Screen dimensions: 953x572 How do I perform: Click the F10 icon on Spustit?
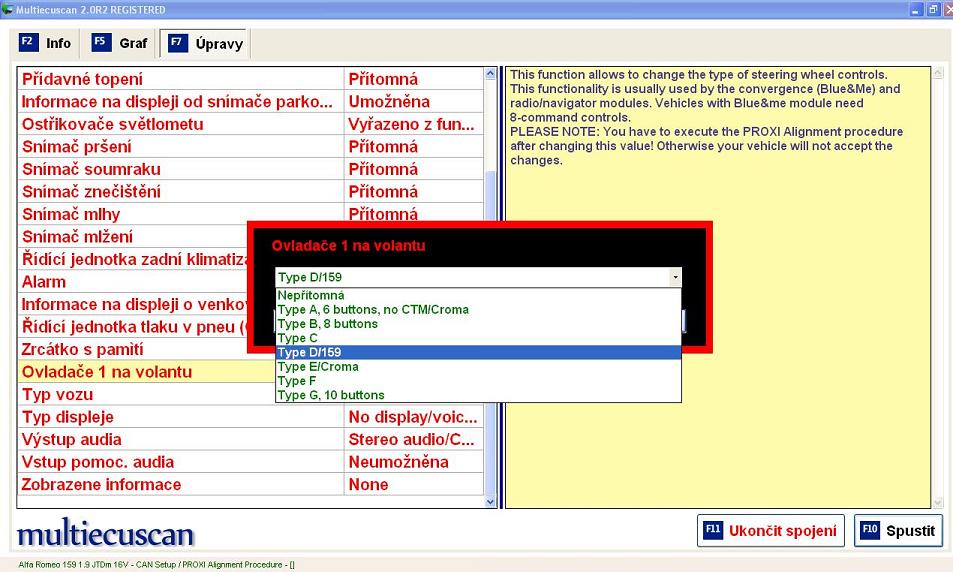click(x=870, y=530)
